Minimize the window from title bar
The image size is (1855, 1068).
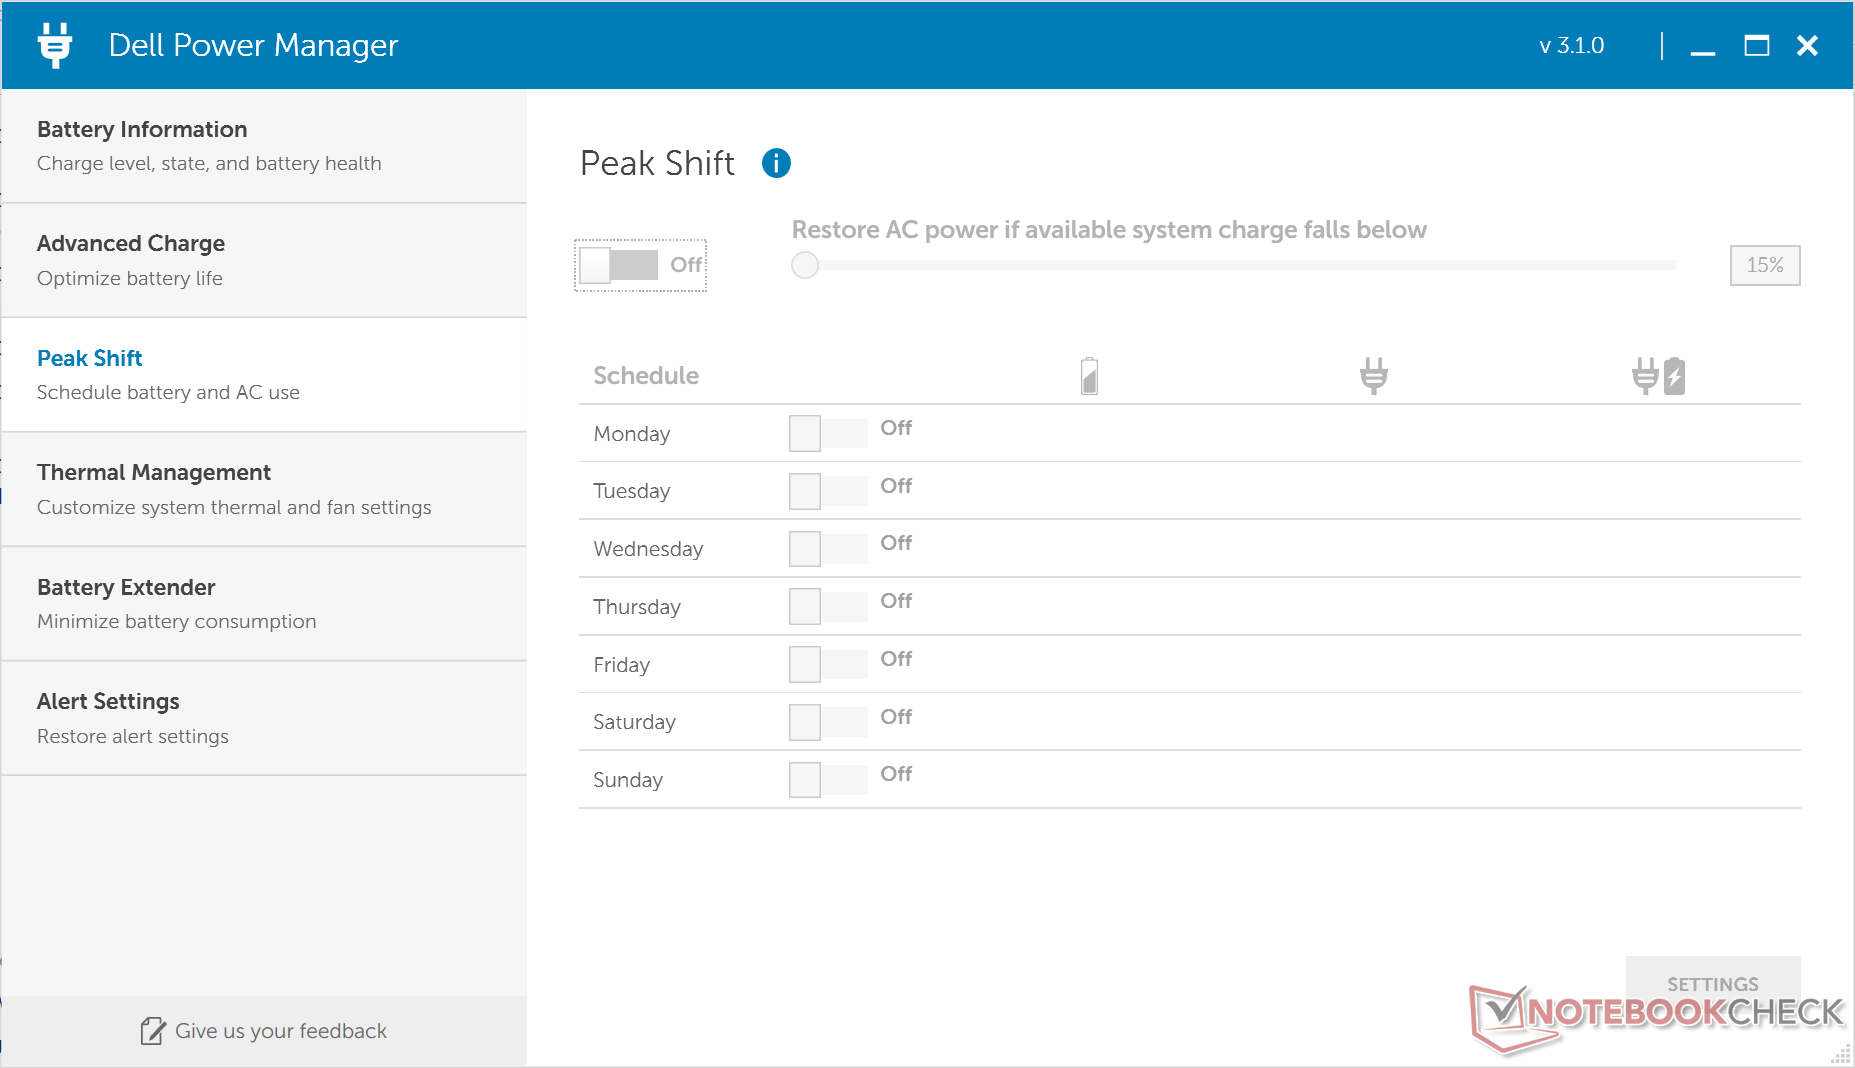coord(1703,46)
